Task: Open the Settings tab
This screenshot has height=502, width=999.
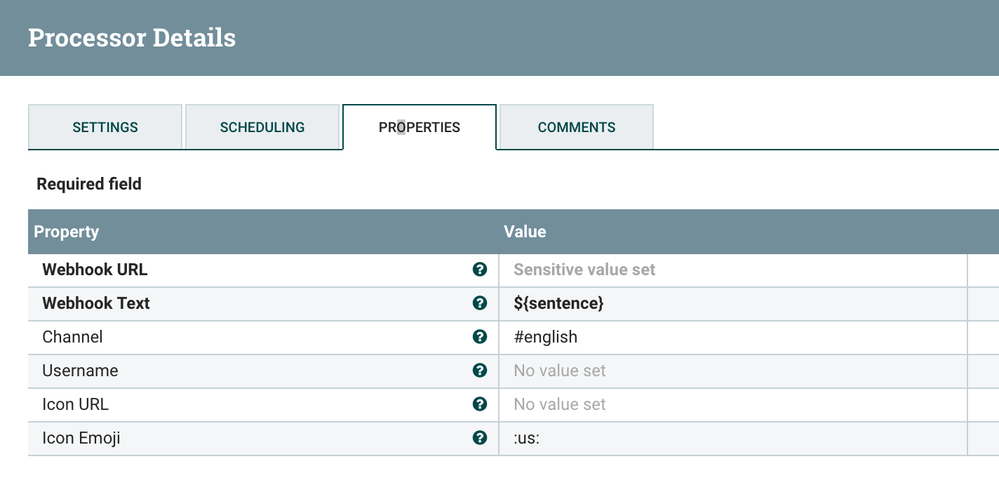Action: coord(105,127)
